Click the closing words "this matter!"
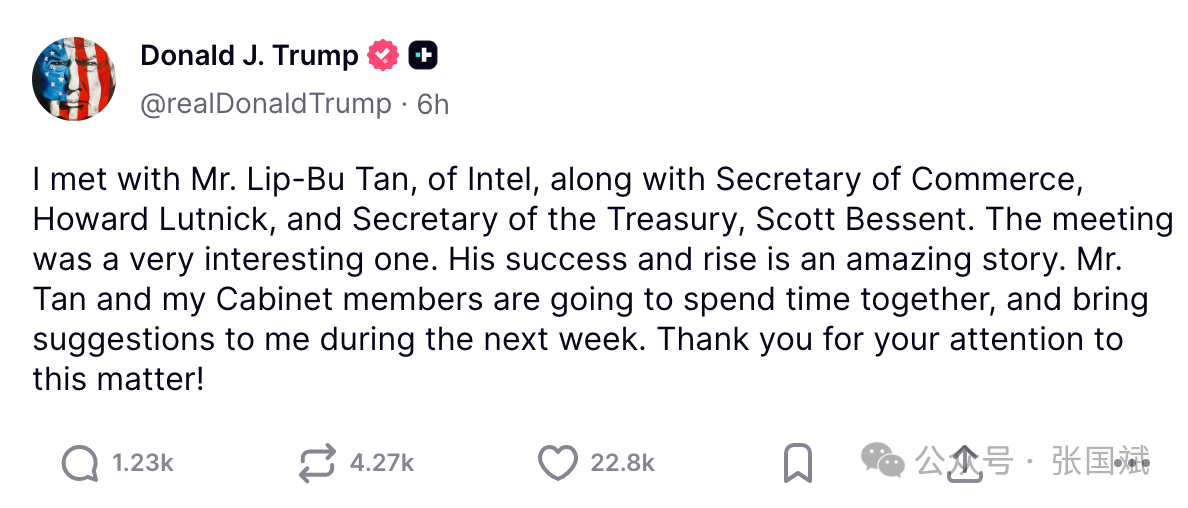The height and width of the screenshot is (508, 1188). coord(118,379)
